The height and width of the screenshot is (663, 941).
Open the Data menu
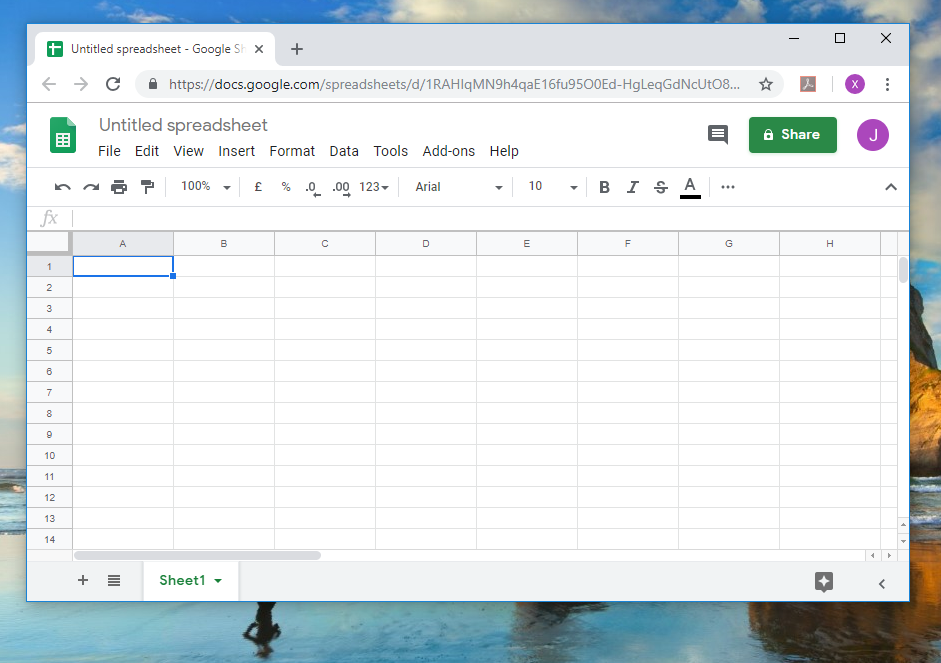[x=344, y=151]
